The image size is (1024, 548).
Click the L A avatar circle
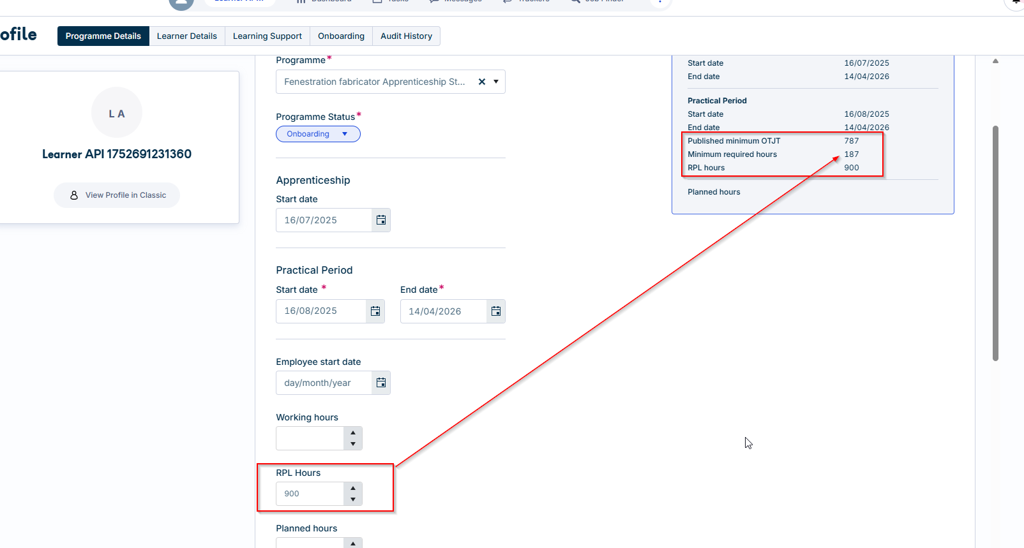[x=117, y=113]
